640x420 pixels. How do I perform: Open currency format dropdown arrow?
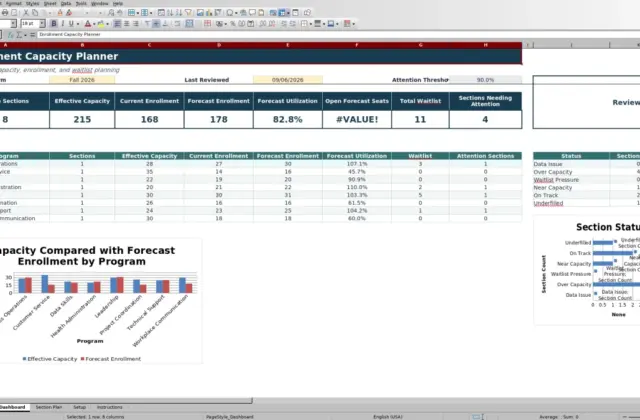(225, 24)
